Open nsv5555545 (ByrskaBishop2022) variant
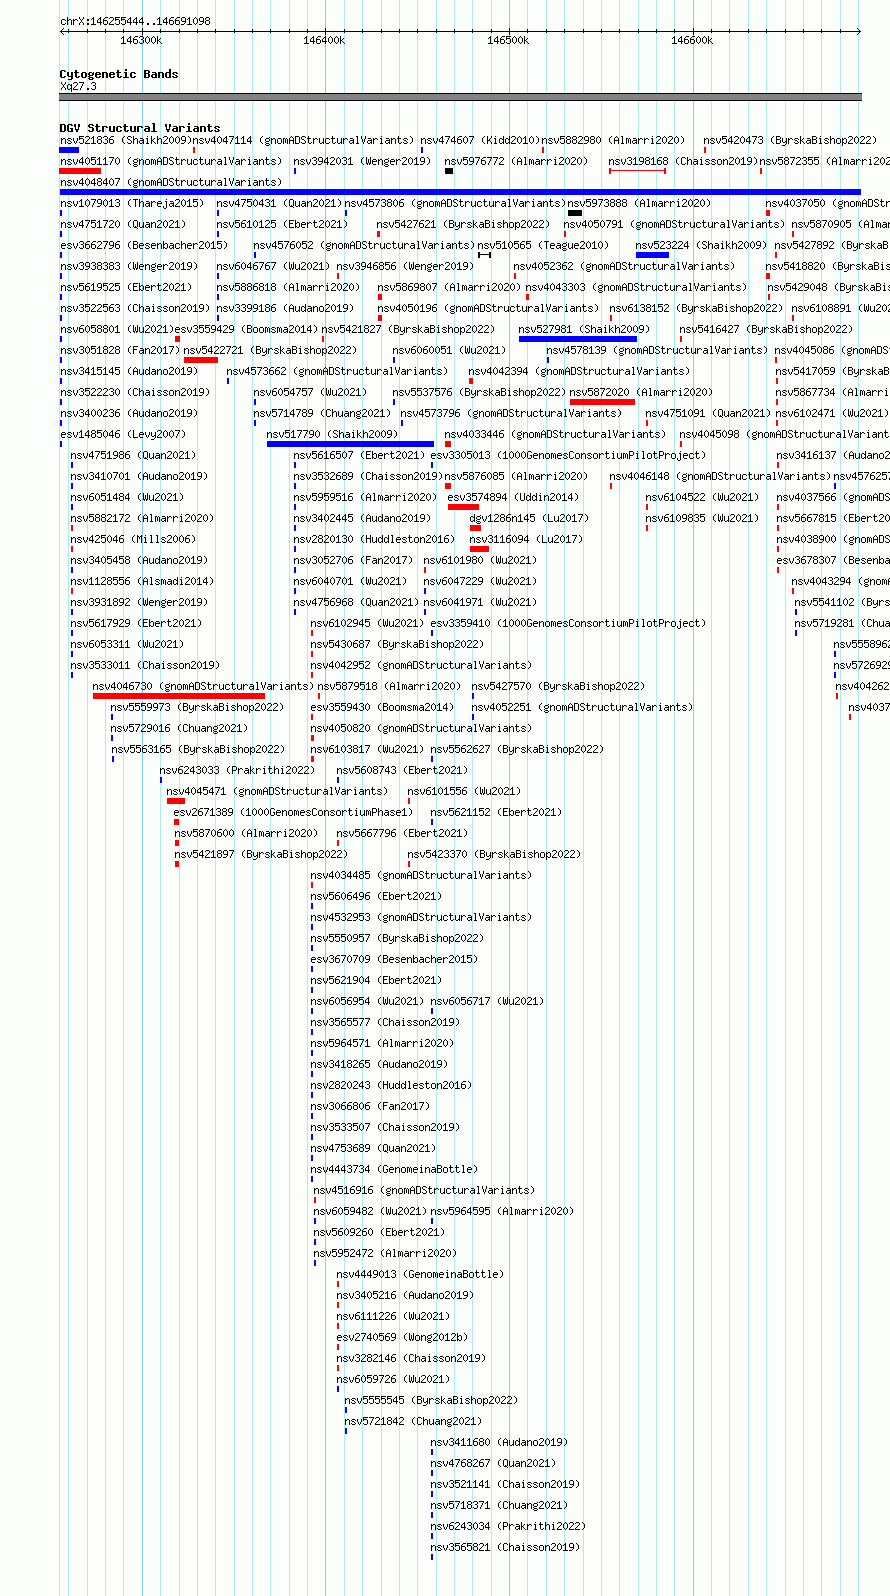 (431, 1401)
